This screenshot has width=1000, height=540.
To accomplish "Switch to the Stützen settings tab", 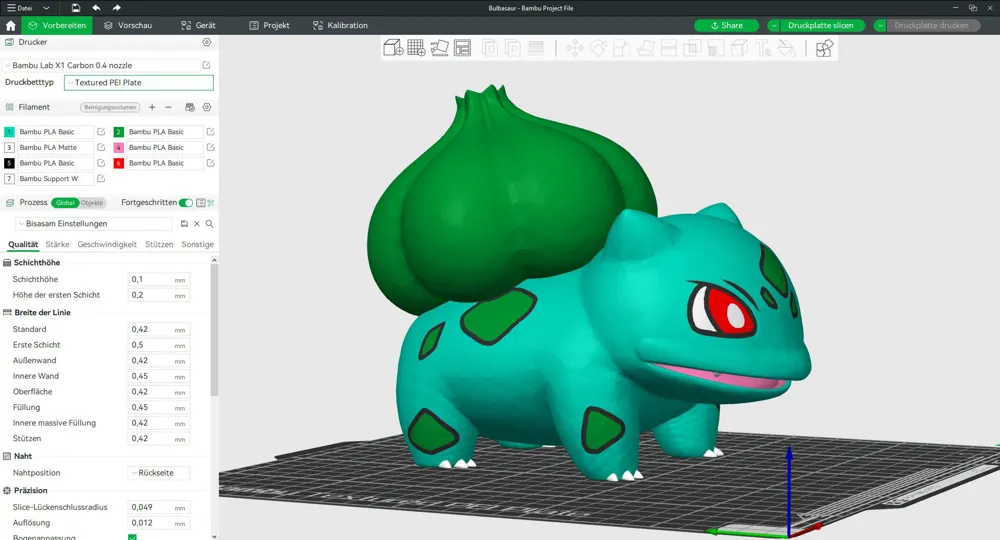I will pyautogui.click(x=159, y=244).
